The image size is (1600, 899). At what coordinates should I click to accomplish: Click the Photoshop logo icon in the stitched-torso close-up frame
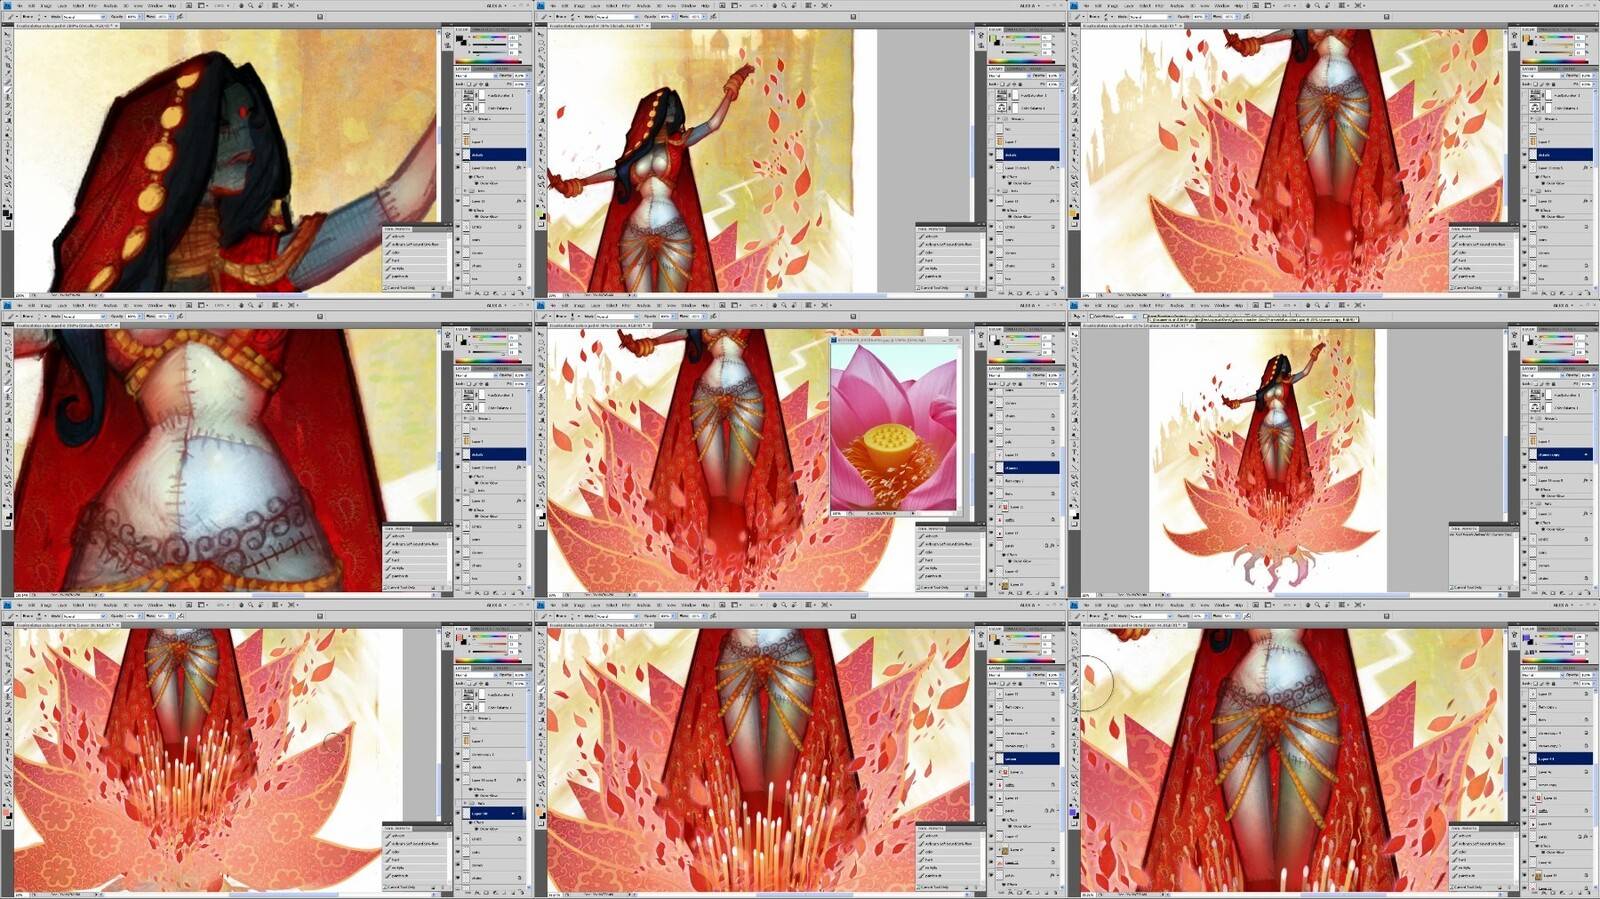pyautogui.click(x=7, y=305)
